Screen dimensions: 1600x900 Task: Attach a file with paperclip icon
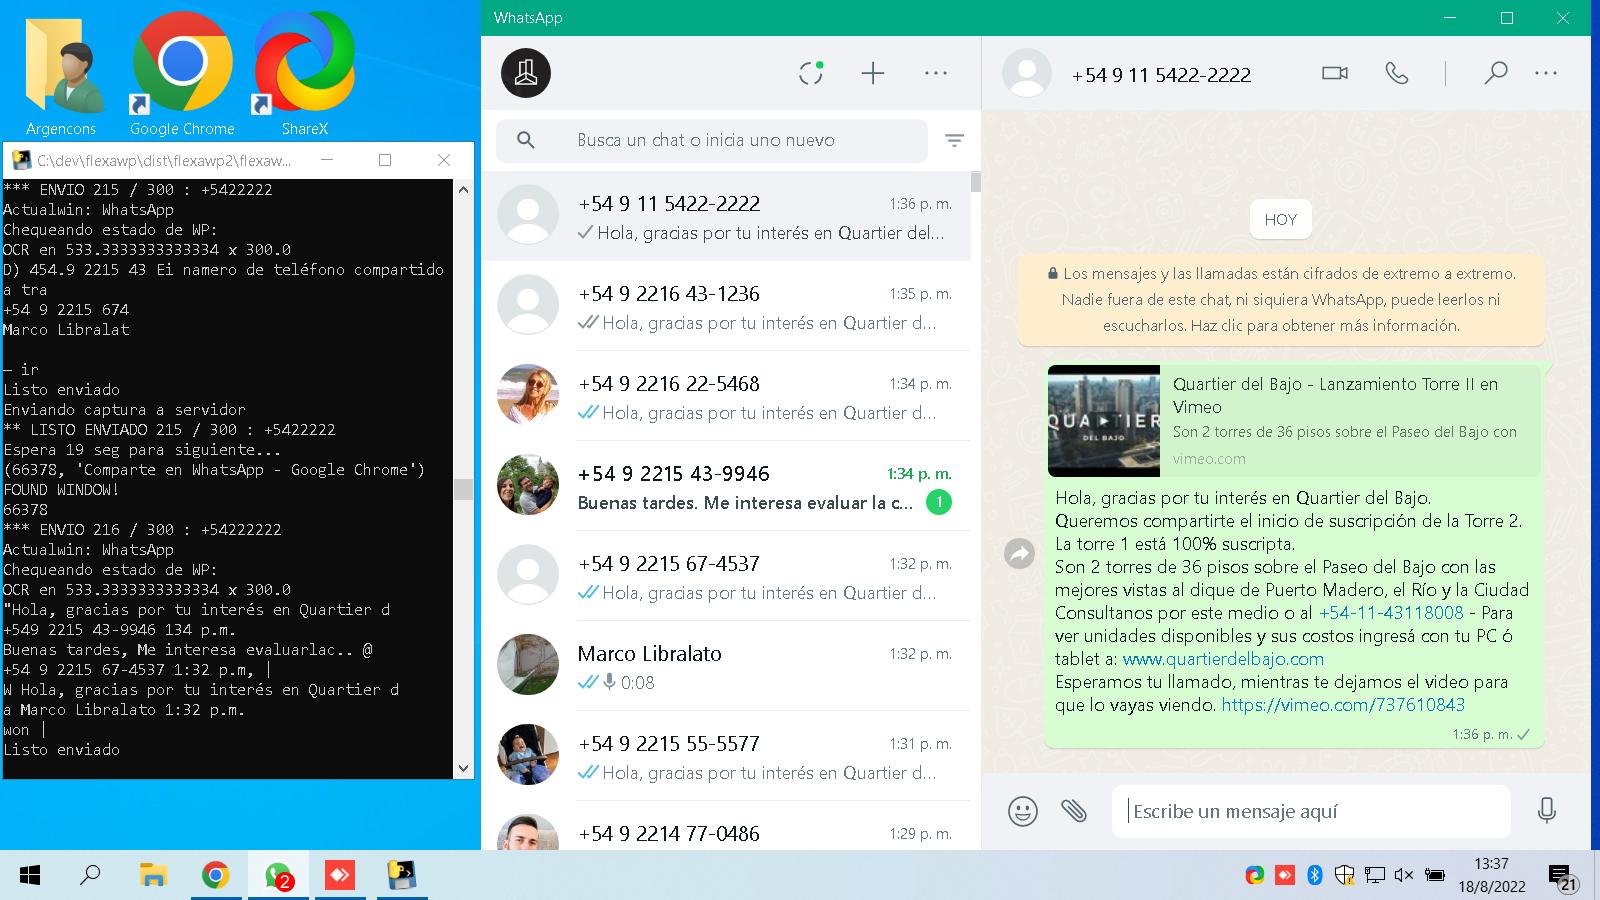(x=1074, y=811)
